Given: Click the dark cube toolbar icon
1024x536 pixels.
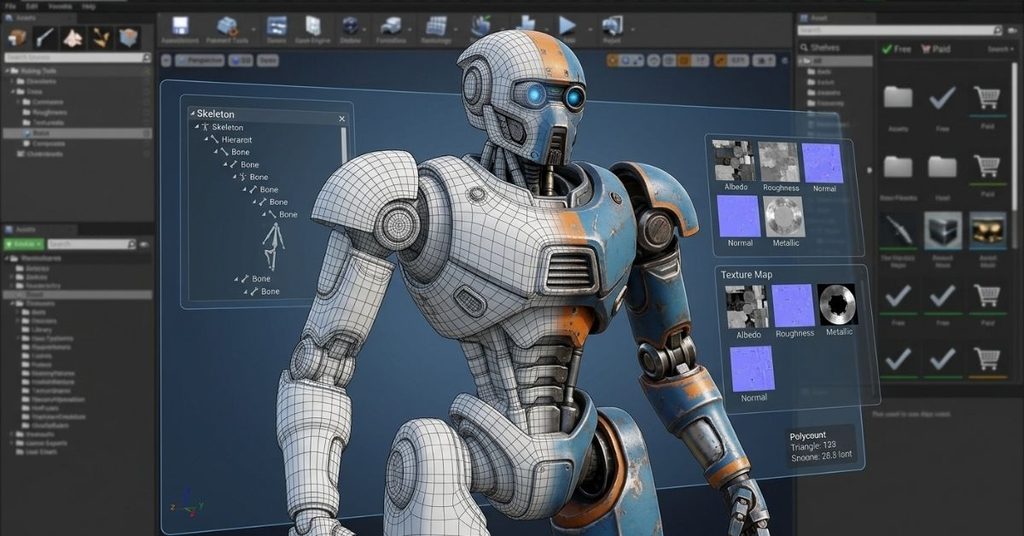Looking at the screenshot, I should click(351, 26).
